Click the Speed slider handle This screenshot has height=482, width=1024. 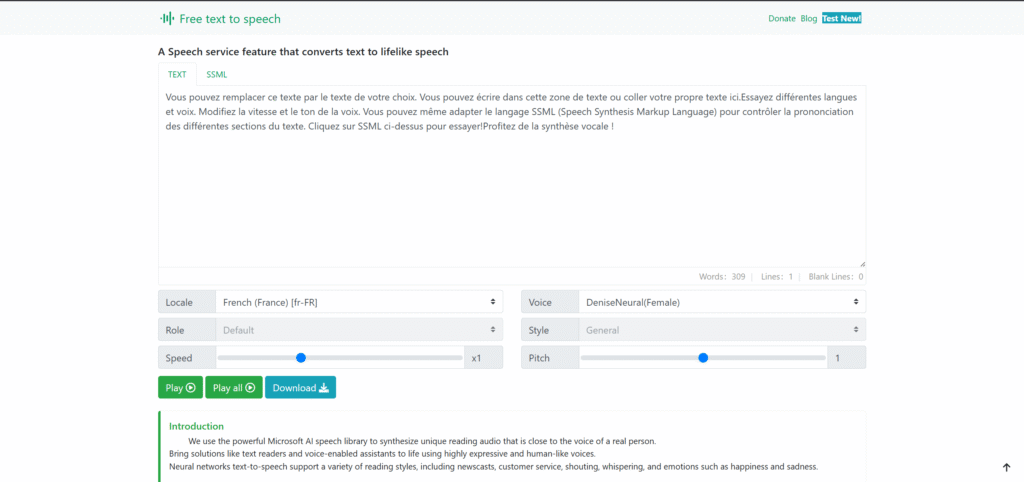[301, 358]
